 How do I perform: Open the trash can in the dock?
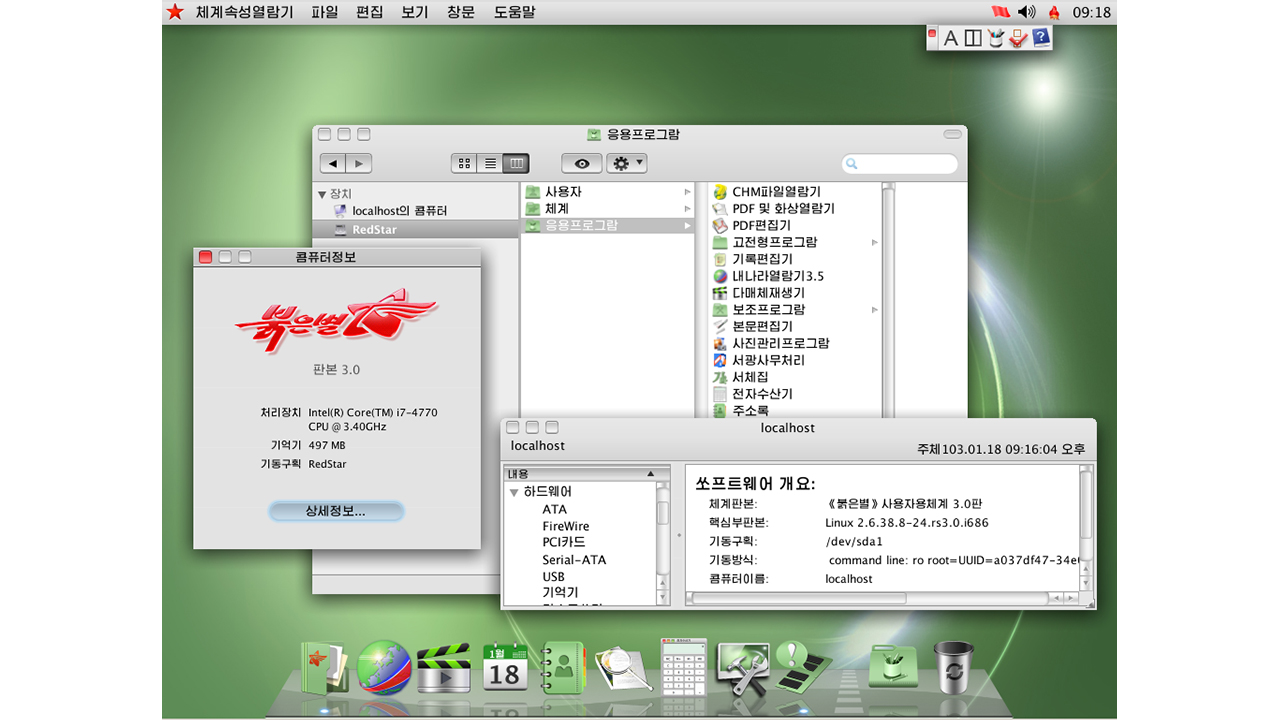(x=952, y=666)
